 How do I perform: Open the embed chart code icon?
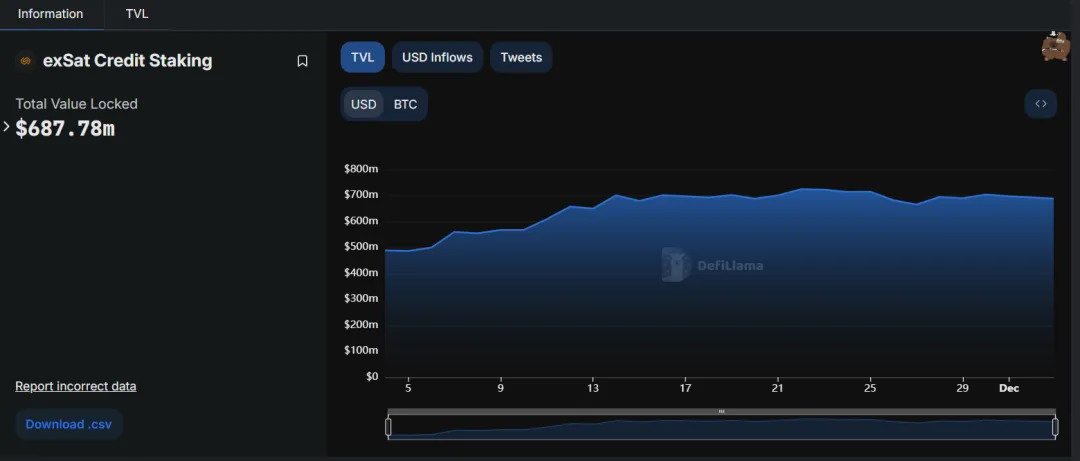point(1041,104)
